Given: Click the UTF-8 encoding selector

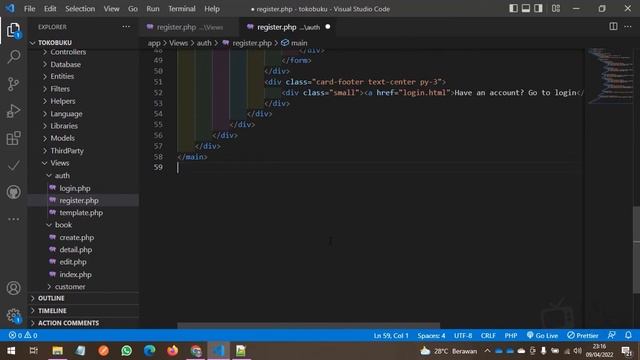Looking at the screenshot, I should 463,336.
